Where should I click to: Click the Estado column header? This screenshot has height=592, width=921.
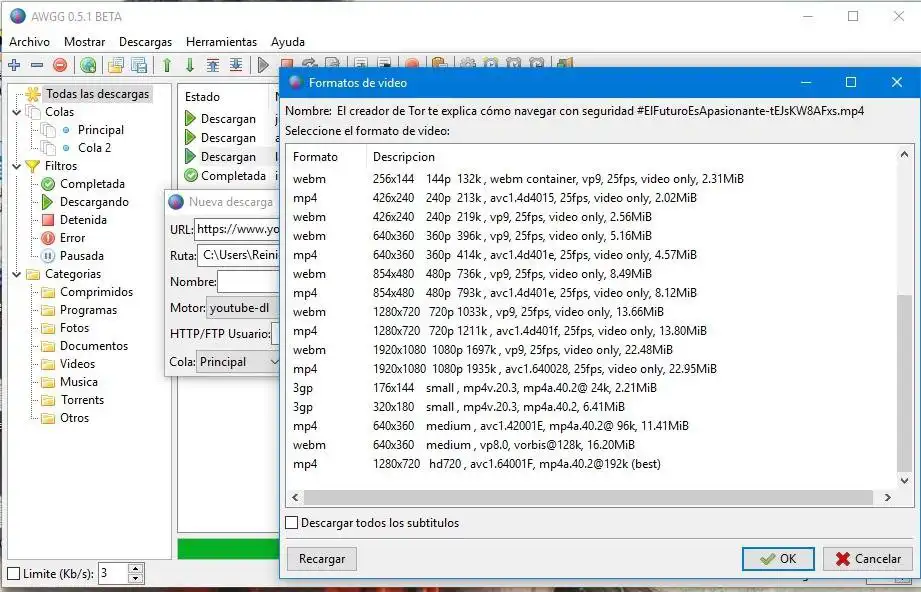(x=202, y=97)
